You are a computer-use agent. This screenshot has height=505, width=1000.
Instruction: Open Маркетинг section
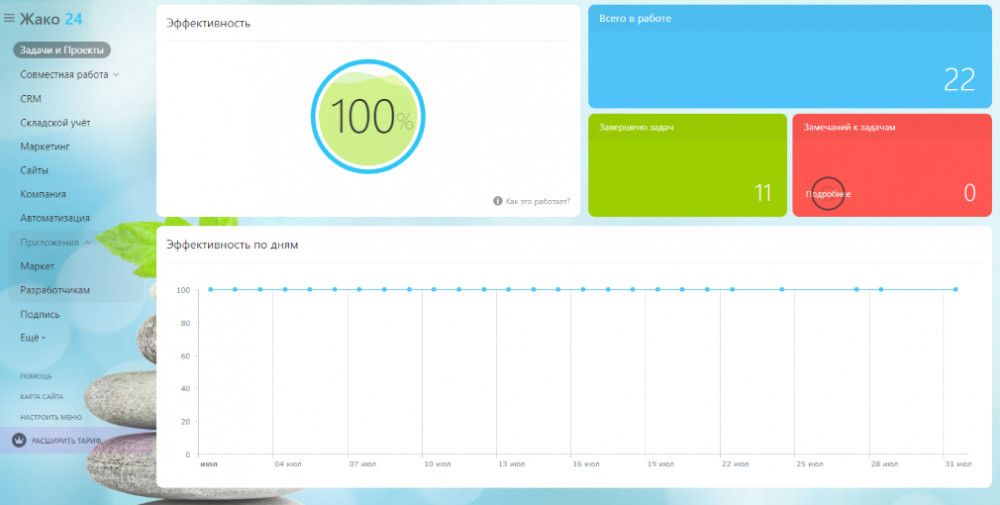point(45,147)
